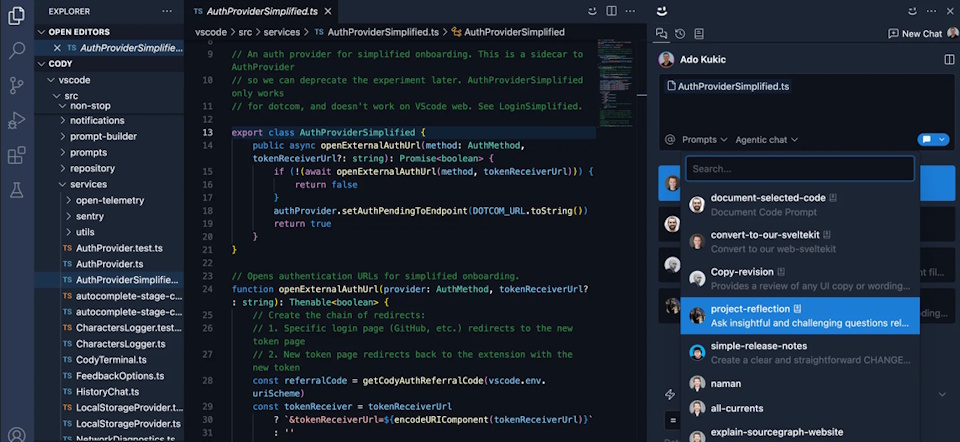The width and height of the screenshot is (960, 442).
Task: Open the Prompts dropdown
Action: pyautogui.click(x=705, y=140)
